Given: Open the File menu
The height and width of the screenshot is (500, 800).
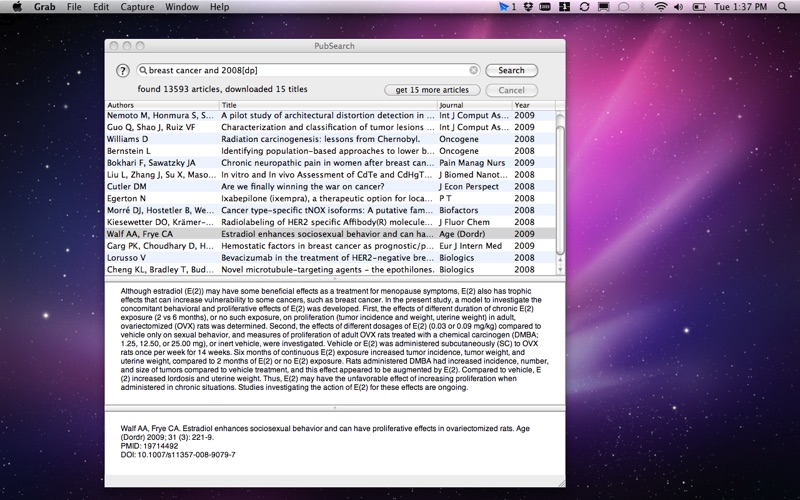Looking at the screenshot, I should click(74, 7).
